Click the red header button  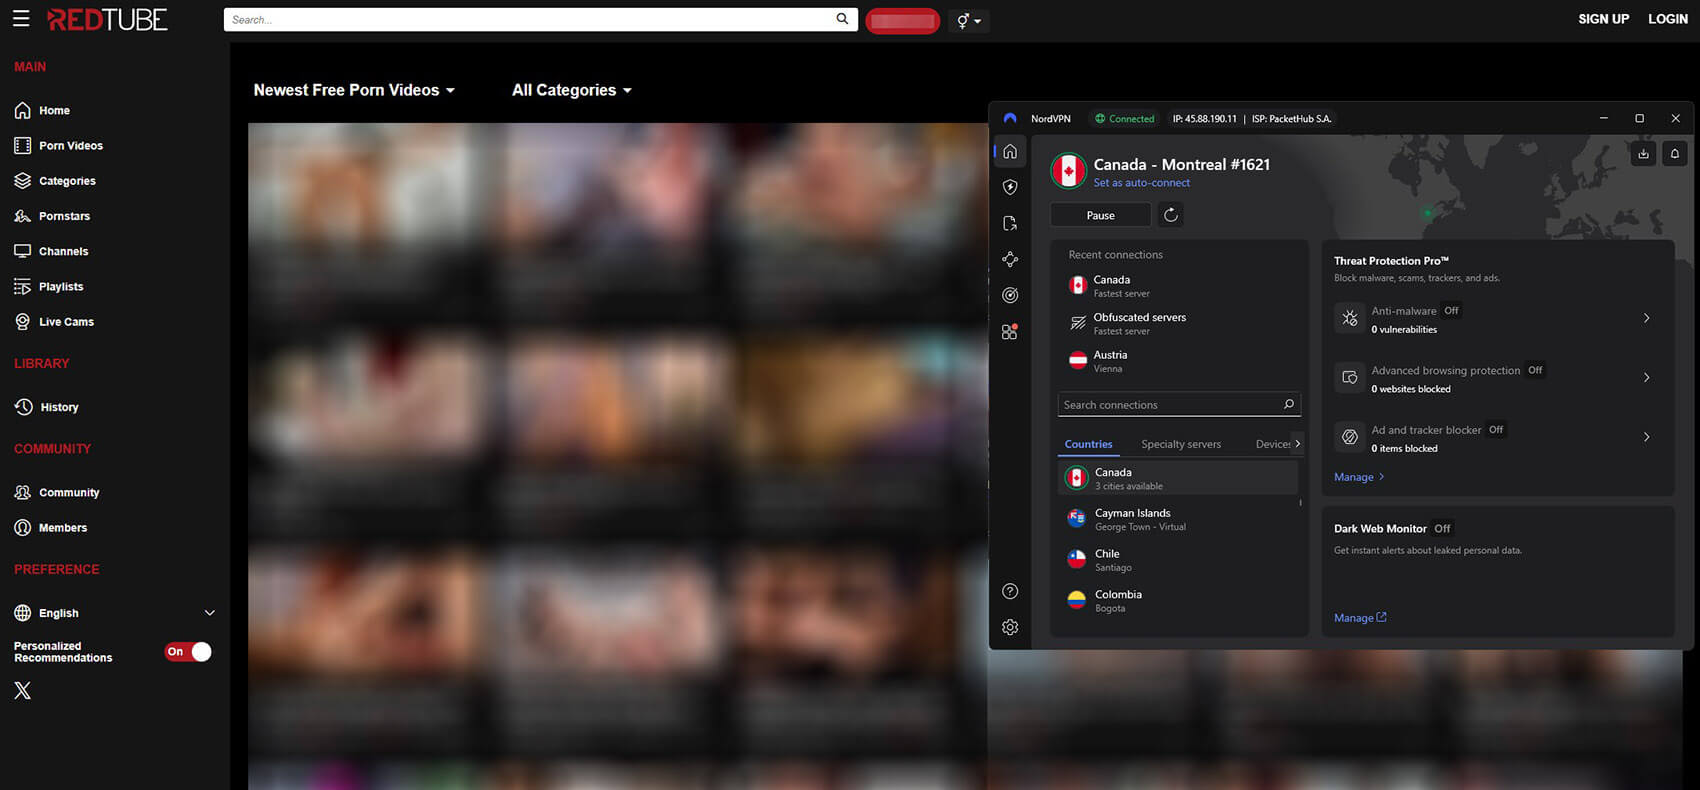(x=902, y=20)
